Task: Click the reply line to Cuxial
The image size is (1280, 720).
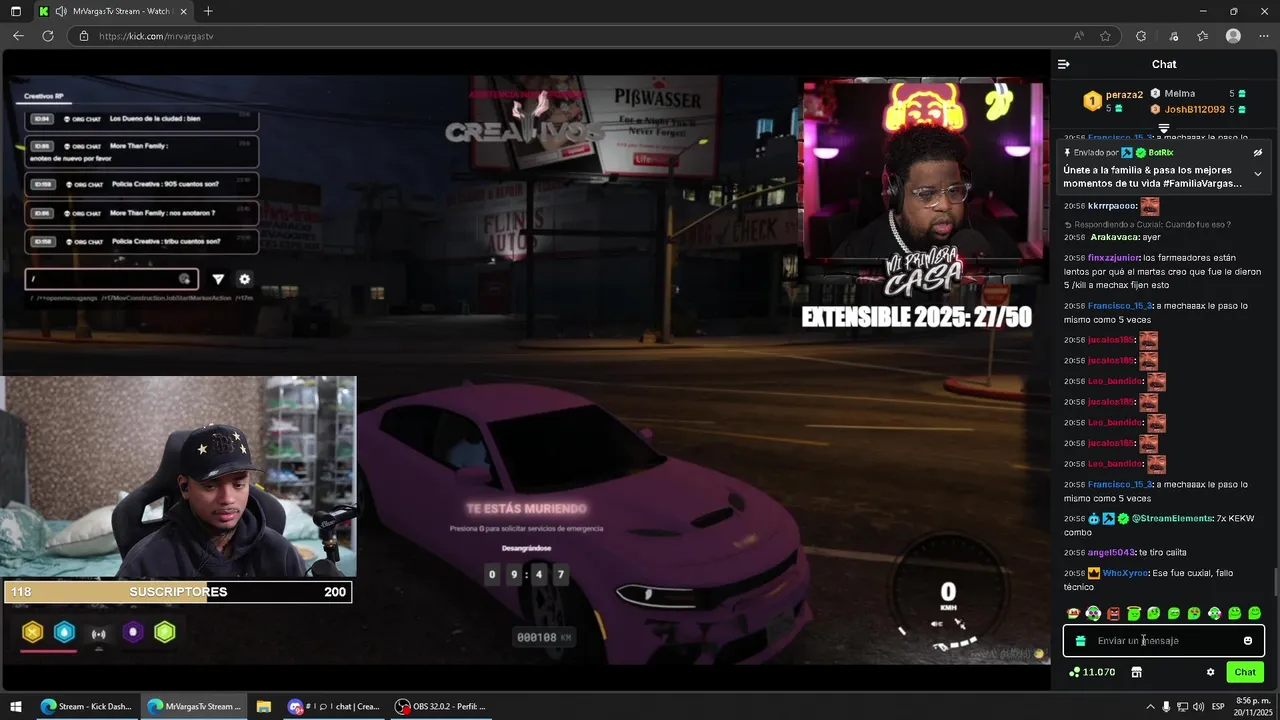Action: click(x=1147, y=224)
